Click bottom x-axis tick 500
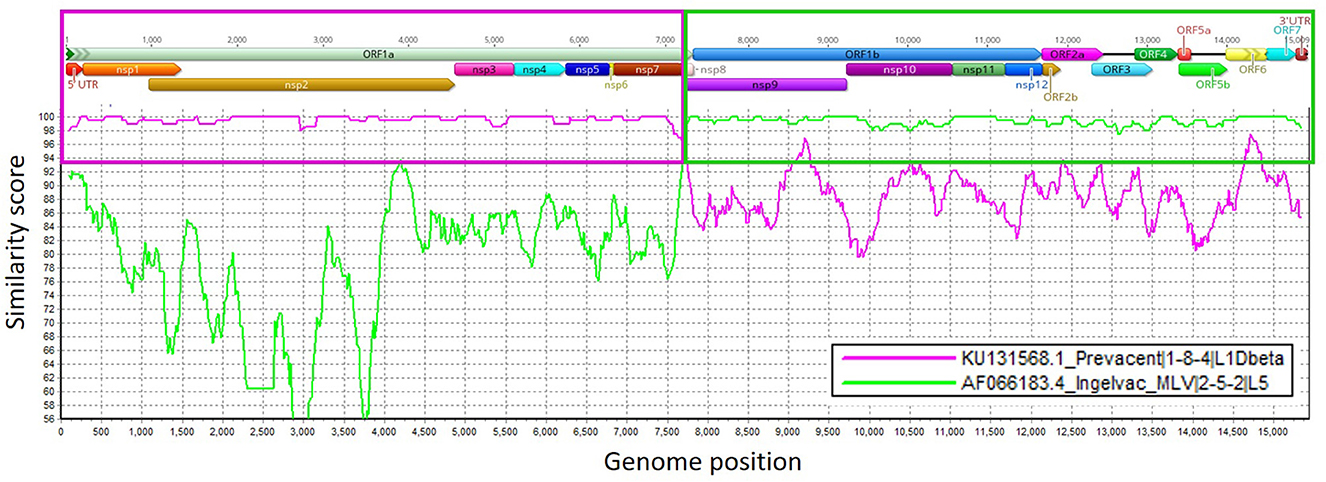1326x482 pixels. 102,432
